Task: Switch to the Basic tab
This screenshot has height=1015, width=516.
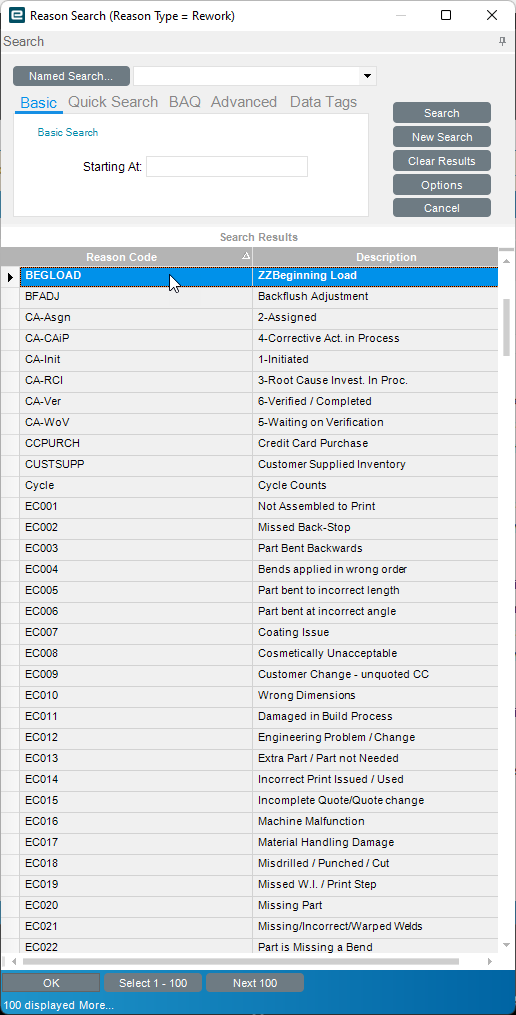Action: point(39,102)
